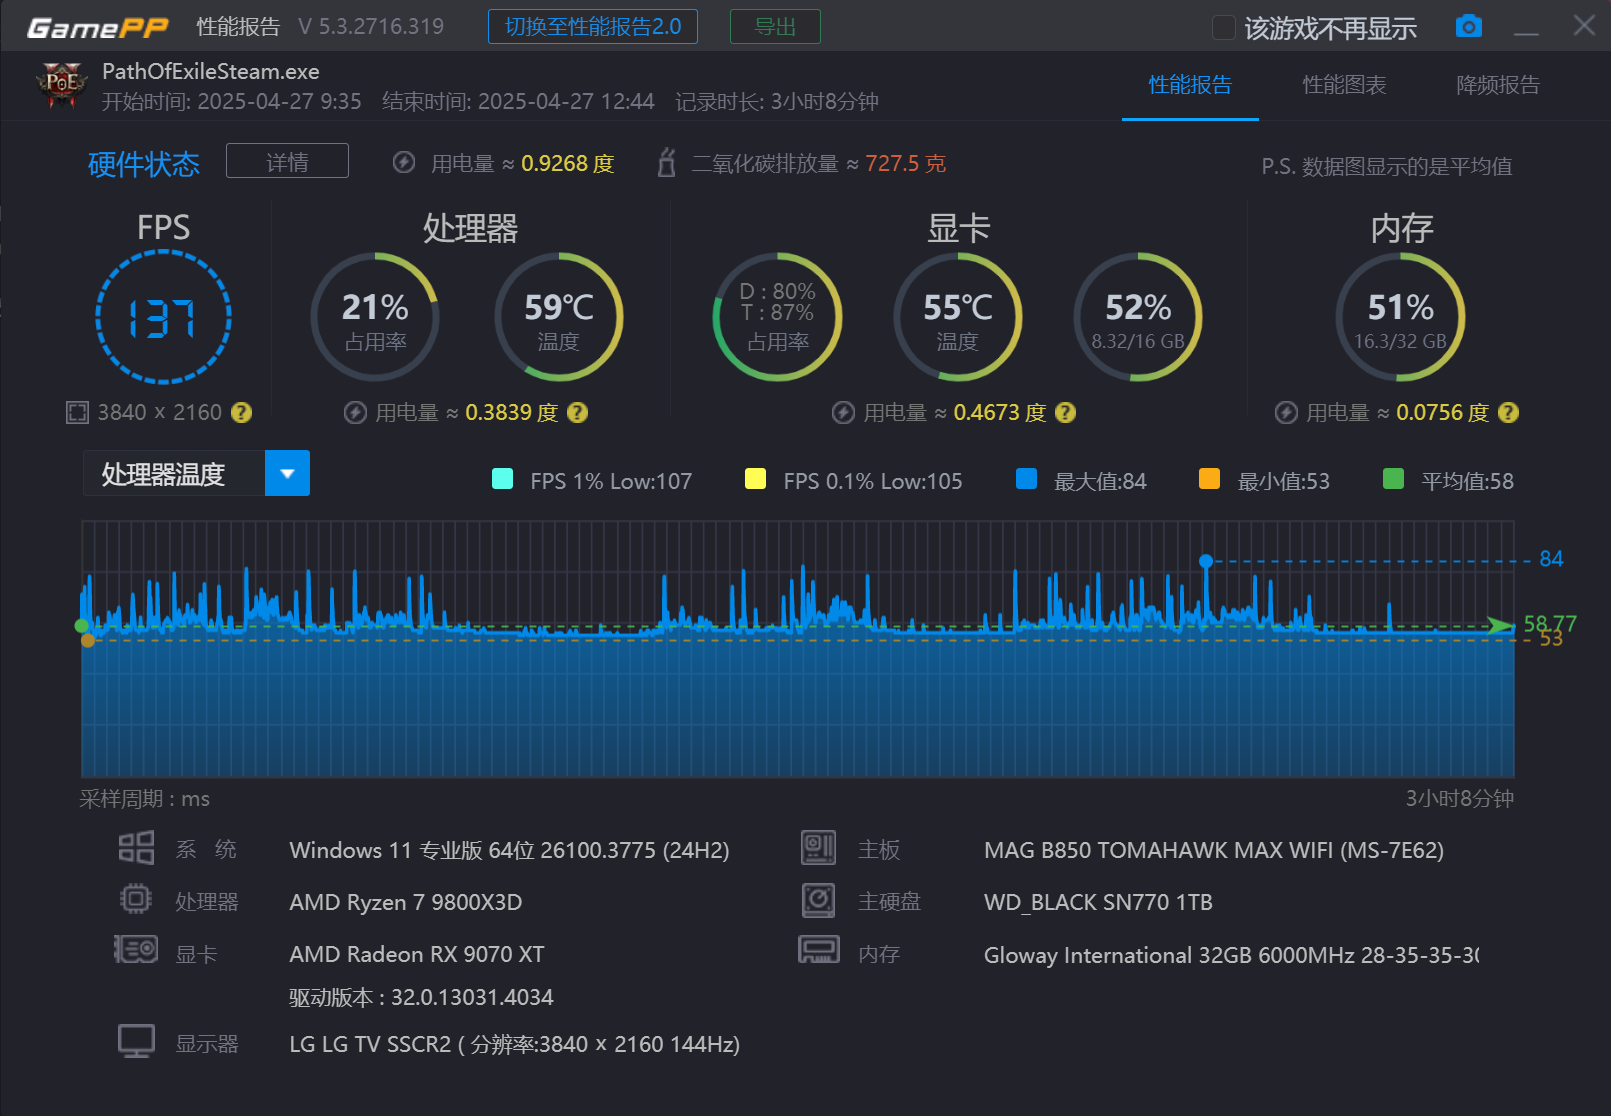Click the memory icon beside Gloway International
1611x1116 pixels.
click(x=820, y=951)
